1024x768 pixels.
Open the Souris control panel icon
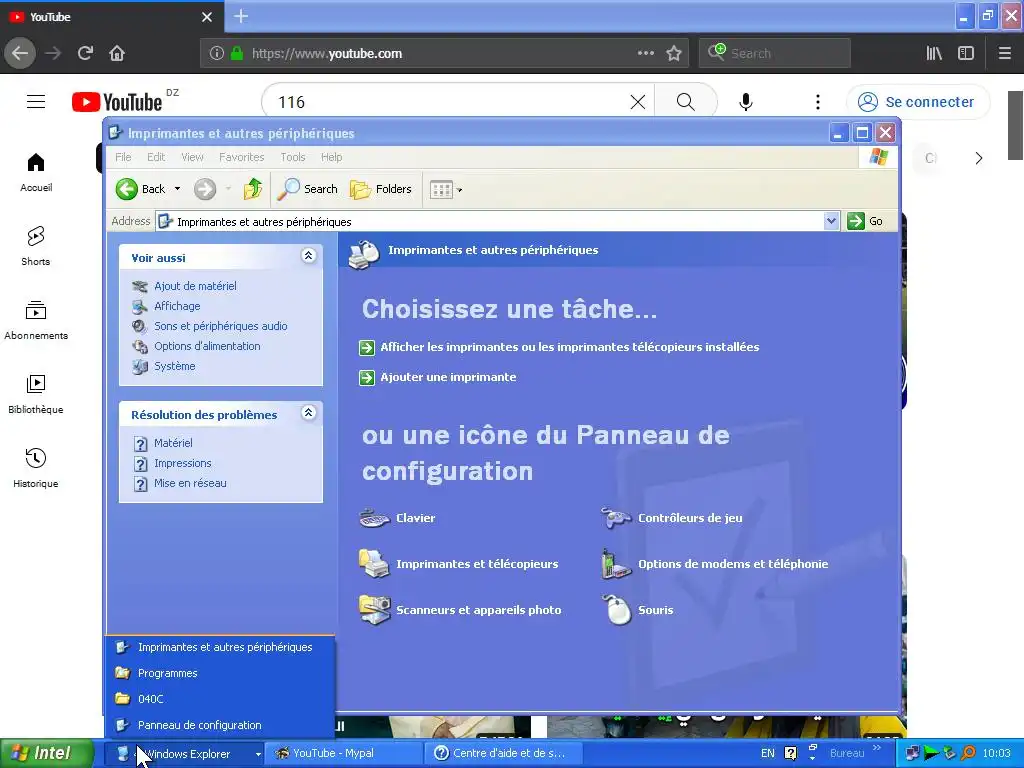tap(637, 610)
